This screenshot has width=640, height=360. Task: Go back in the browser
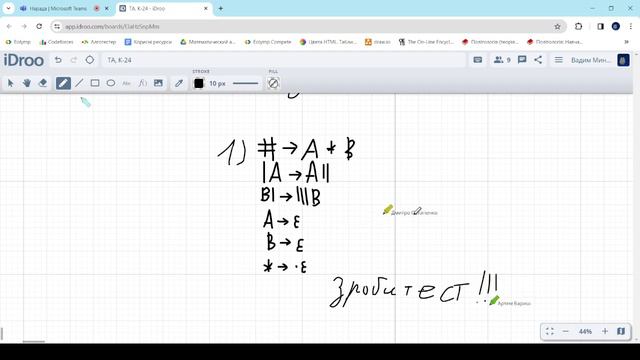(9, 26)
